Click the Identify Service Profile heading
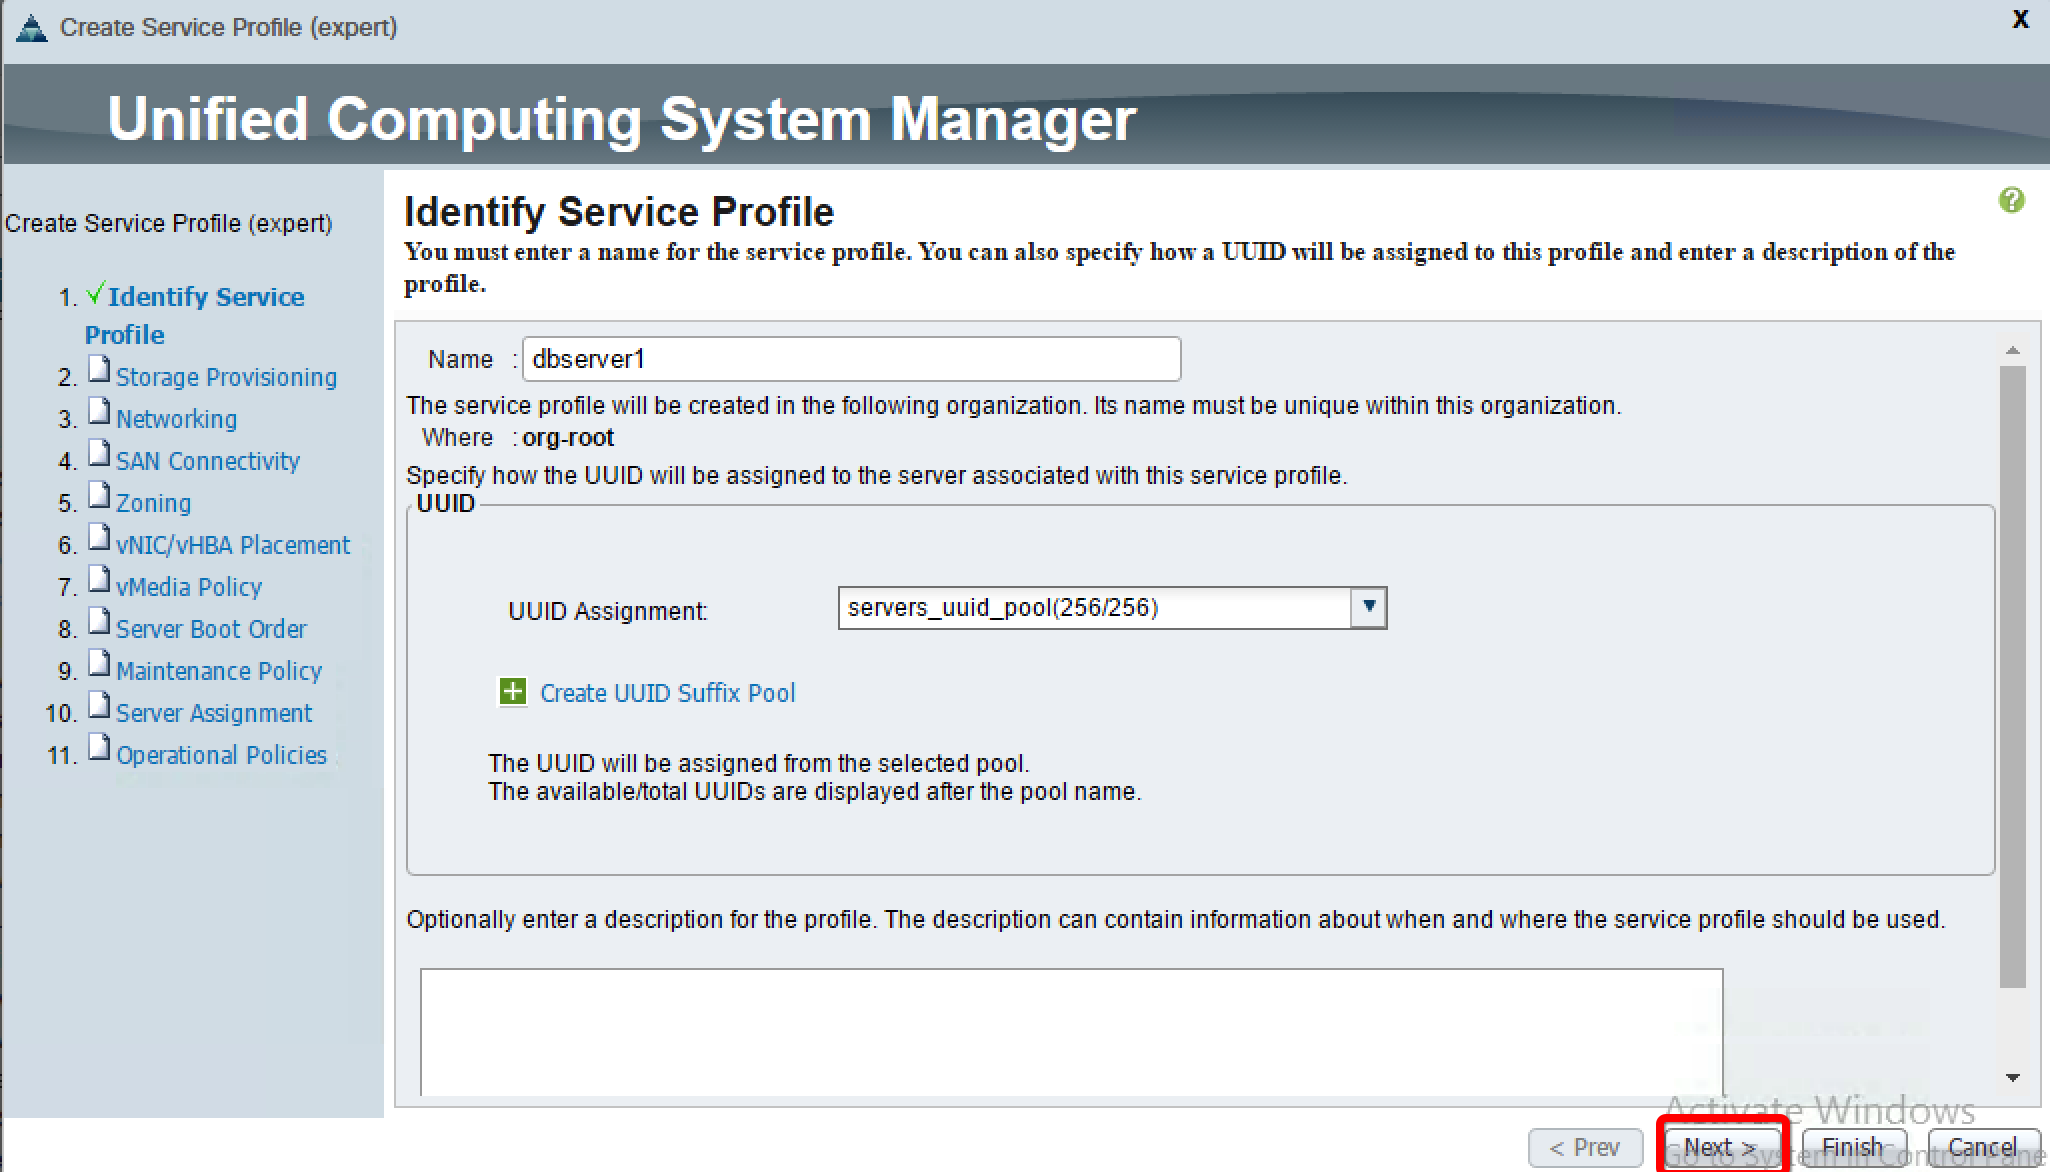Image resolution: width=2050 pixels, height=1172 pixels. click(619, 212)
